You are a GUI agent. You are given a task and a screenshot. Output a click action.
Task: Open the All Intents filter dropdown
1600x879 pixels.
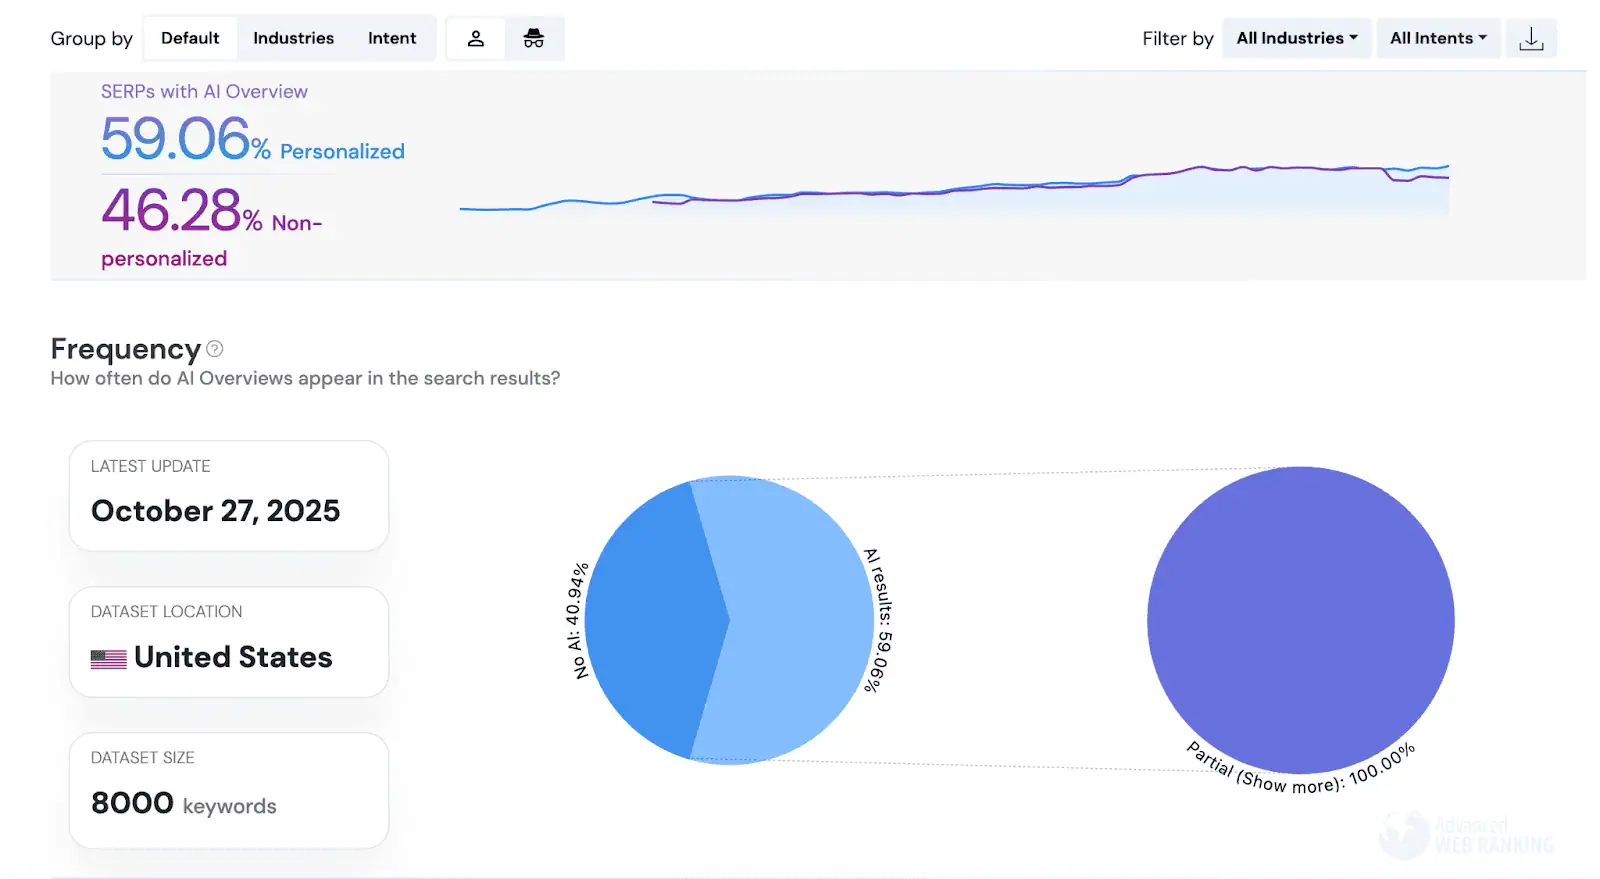(1437, 39)
